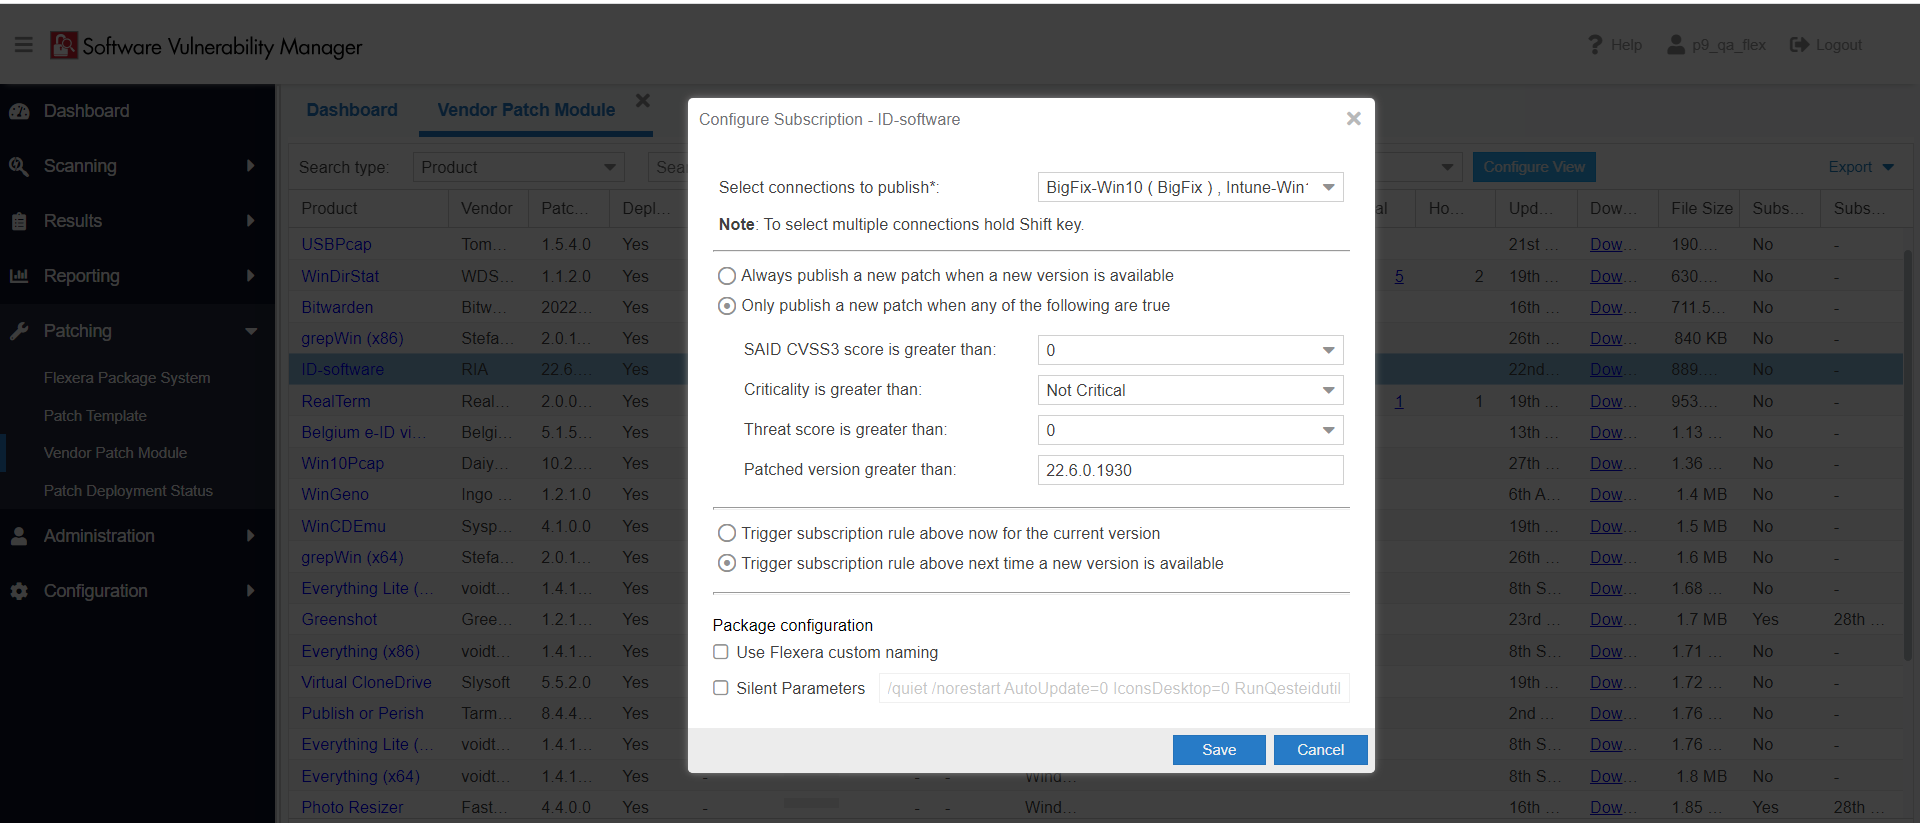Click the Administration user icon
Viewport: 1920px width, 825px height.
[x=19, y=536]
